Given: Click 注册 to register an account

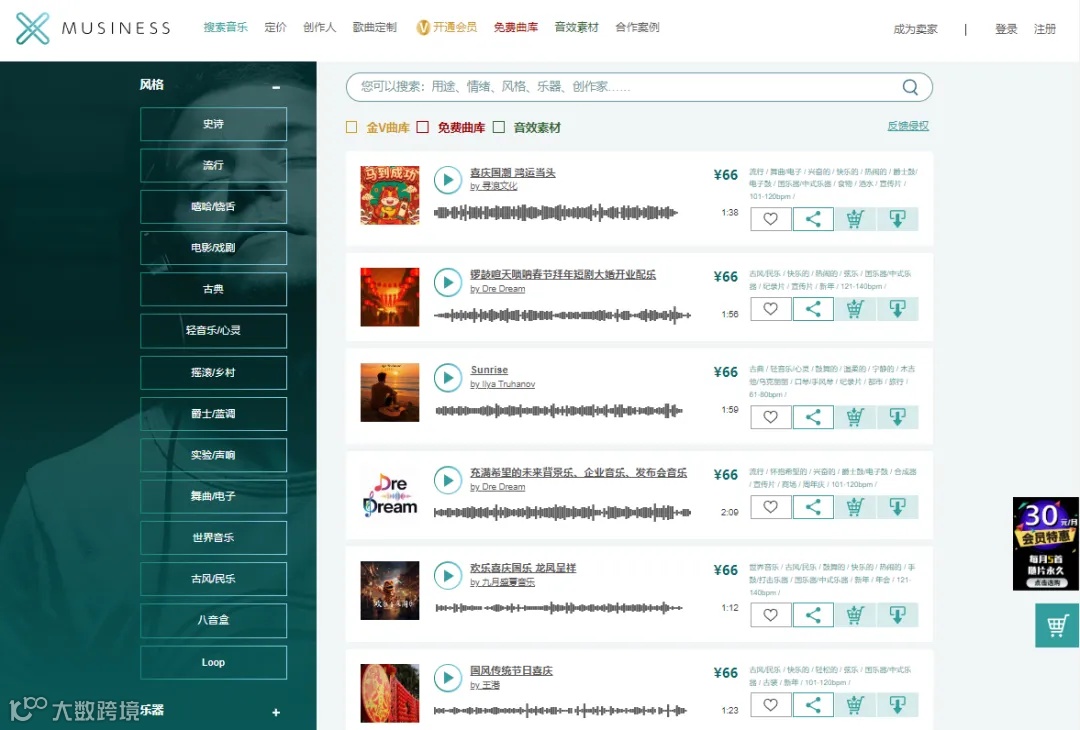Looking at the screenshot, I should [x=1045, y=29].
